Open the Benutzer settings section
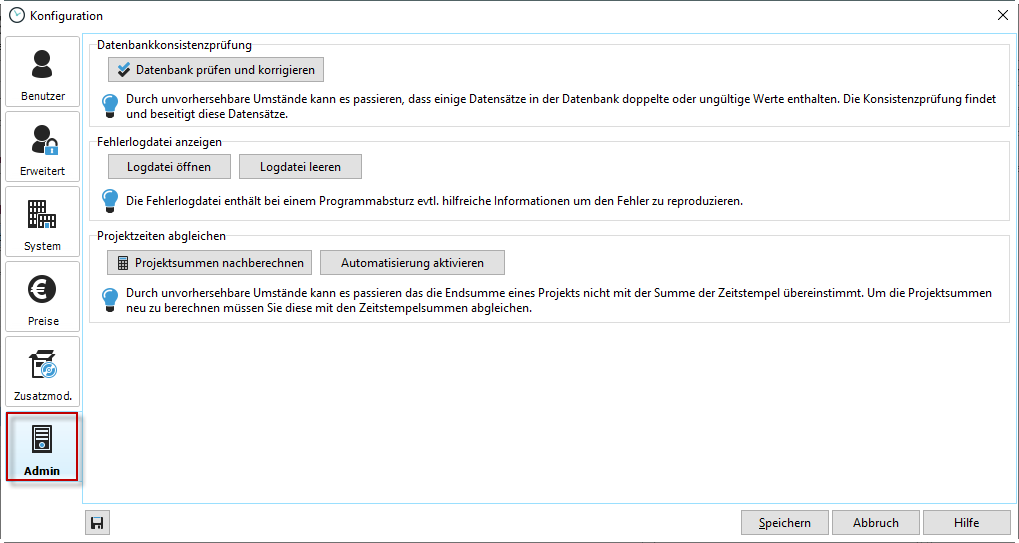 42,72
